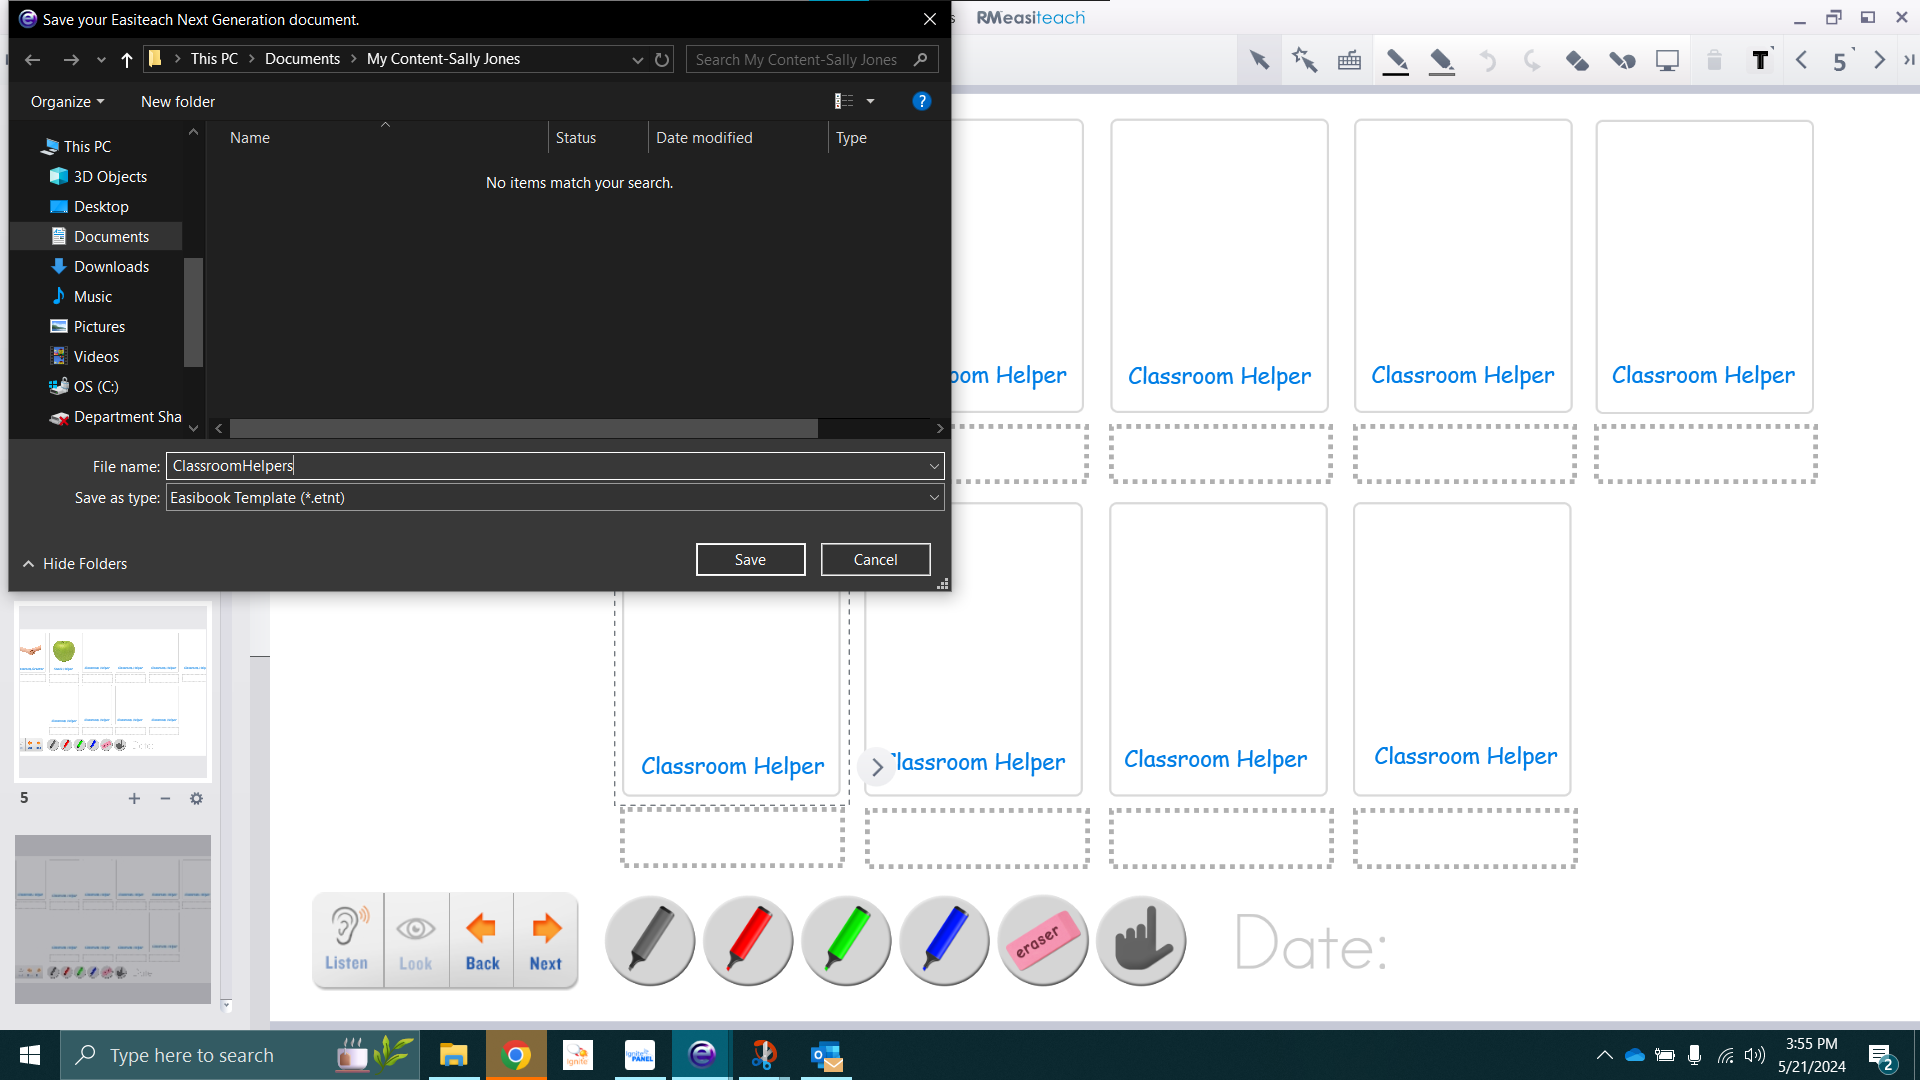Collapse folders with Hide Folders
Image resolution: width=1920 pixels, height=1080 pixels.
click(75, 563)
